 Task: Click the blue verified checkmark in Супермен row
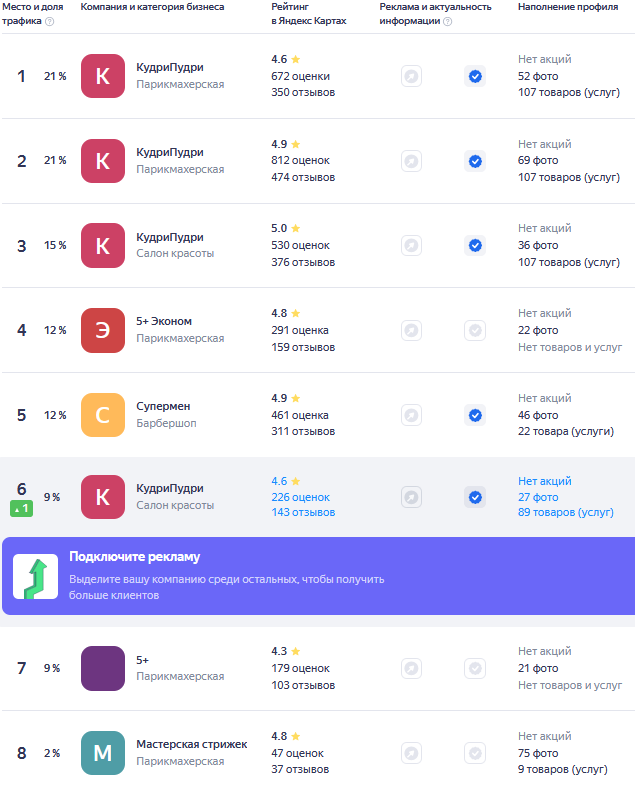point(475,415)
